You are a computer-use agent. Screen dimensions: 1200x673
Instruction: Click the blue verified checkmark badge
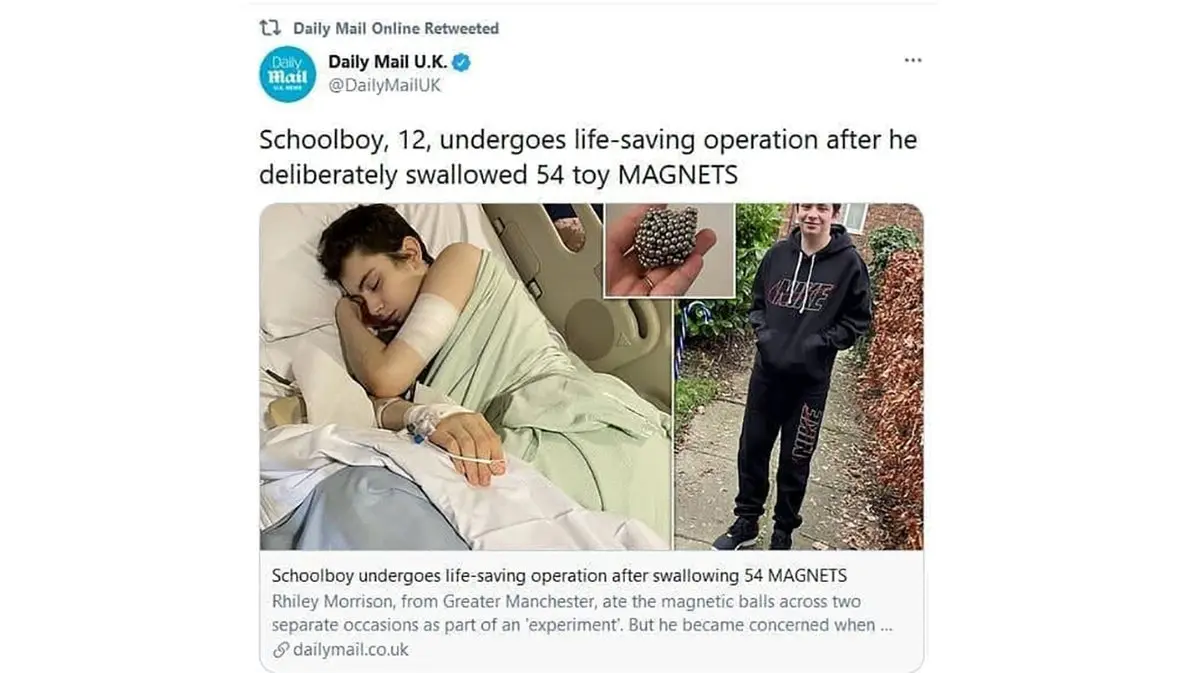pos(461,62)
